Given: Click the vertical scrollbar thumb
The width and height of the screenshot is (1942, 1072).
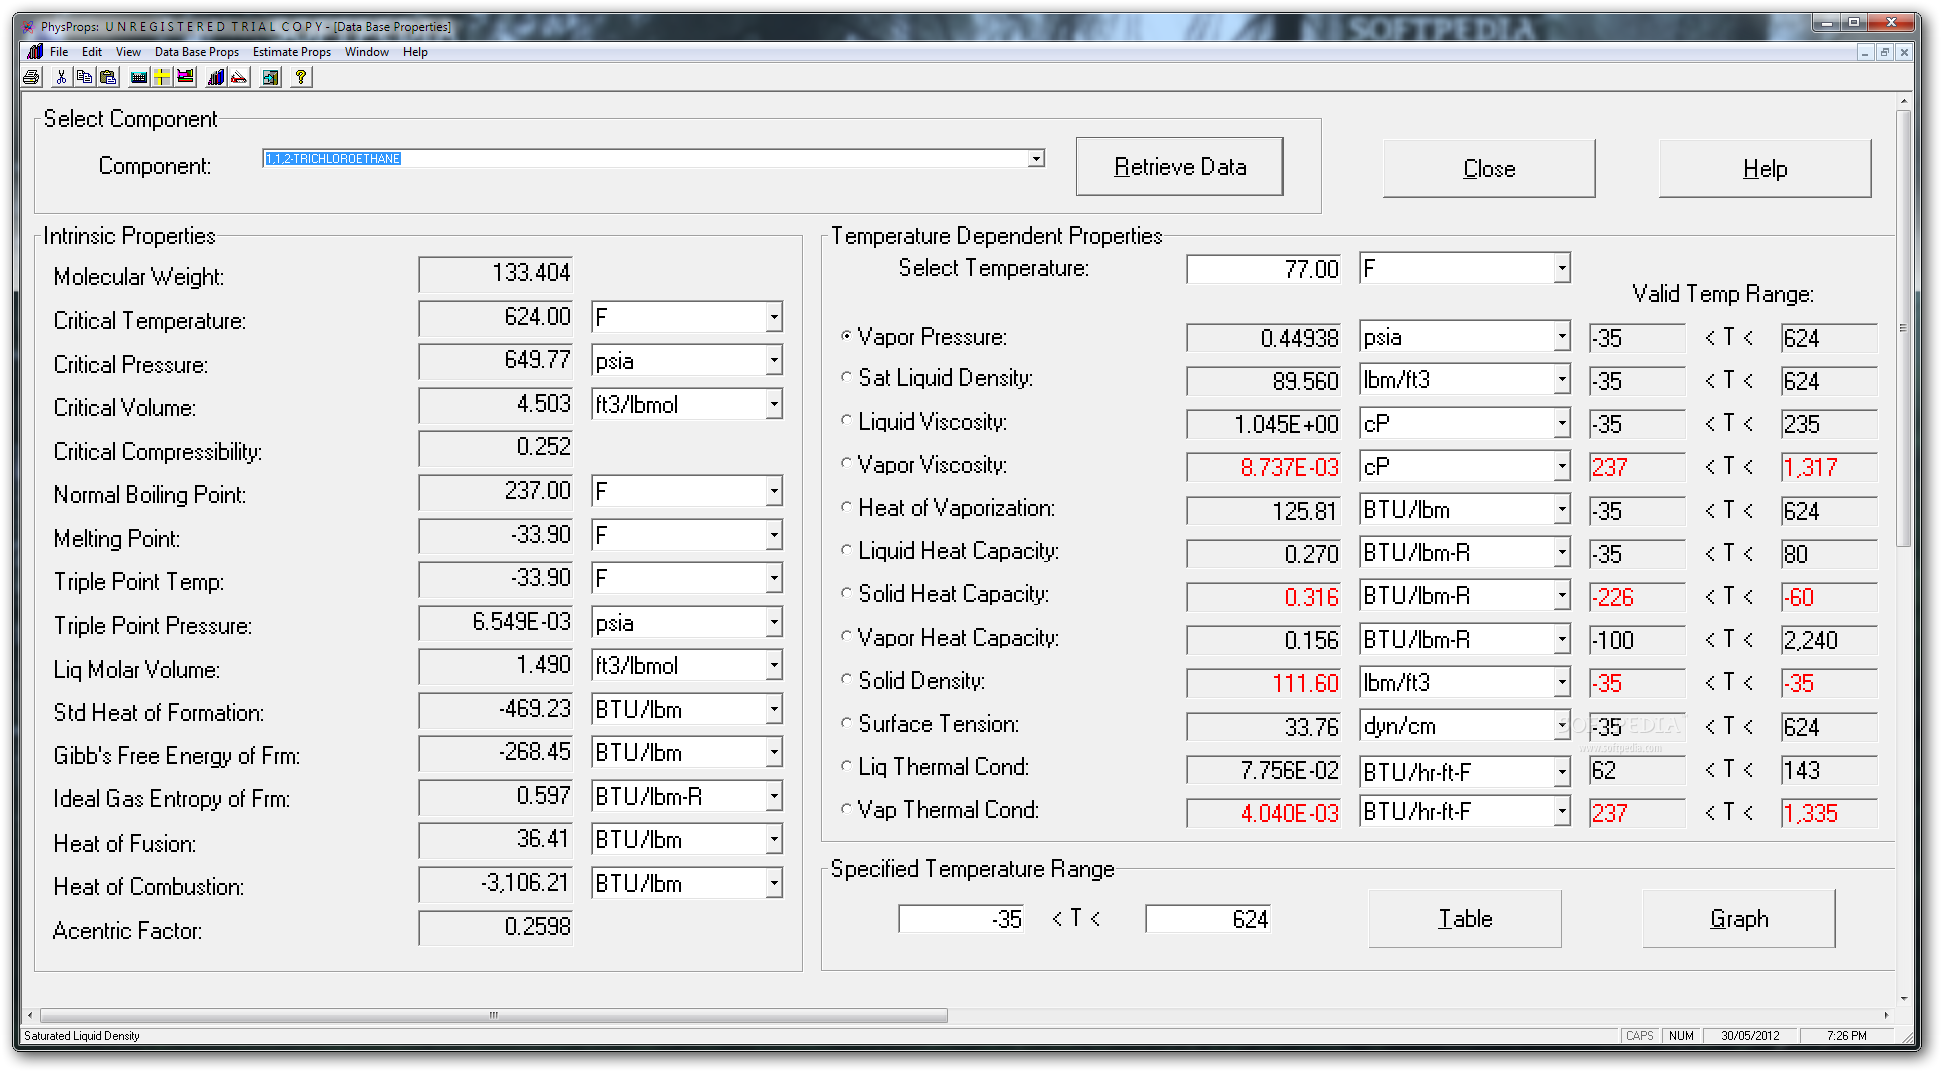Looking at the screenshot, I should pos(1903,327).
